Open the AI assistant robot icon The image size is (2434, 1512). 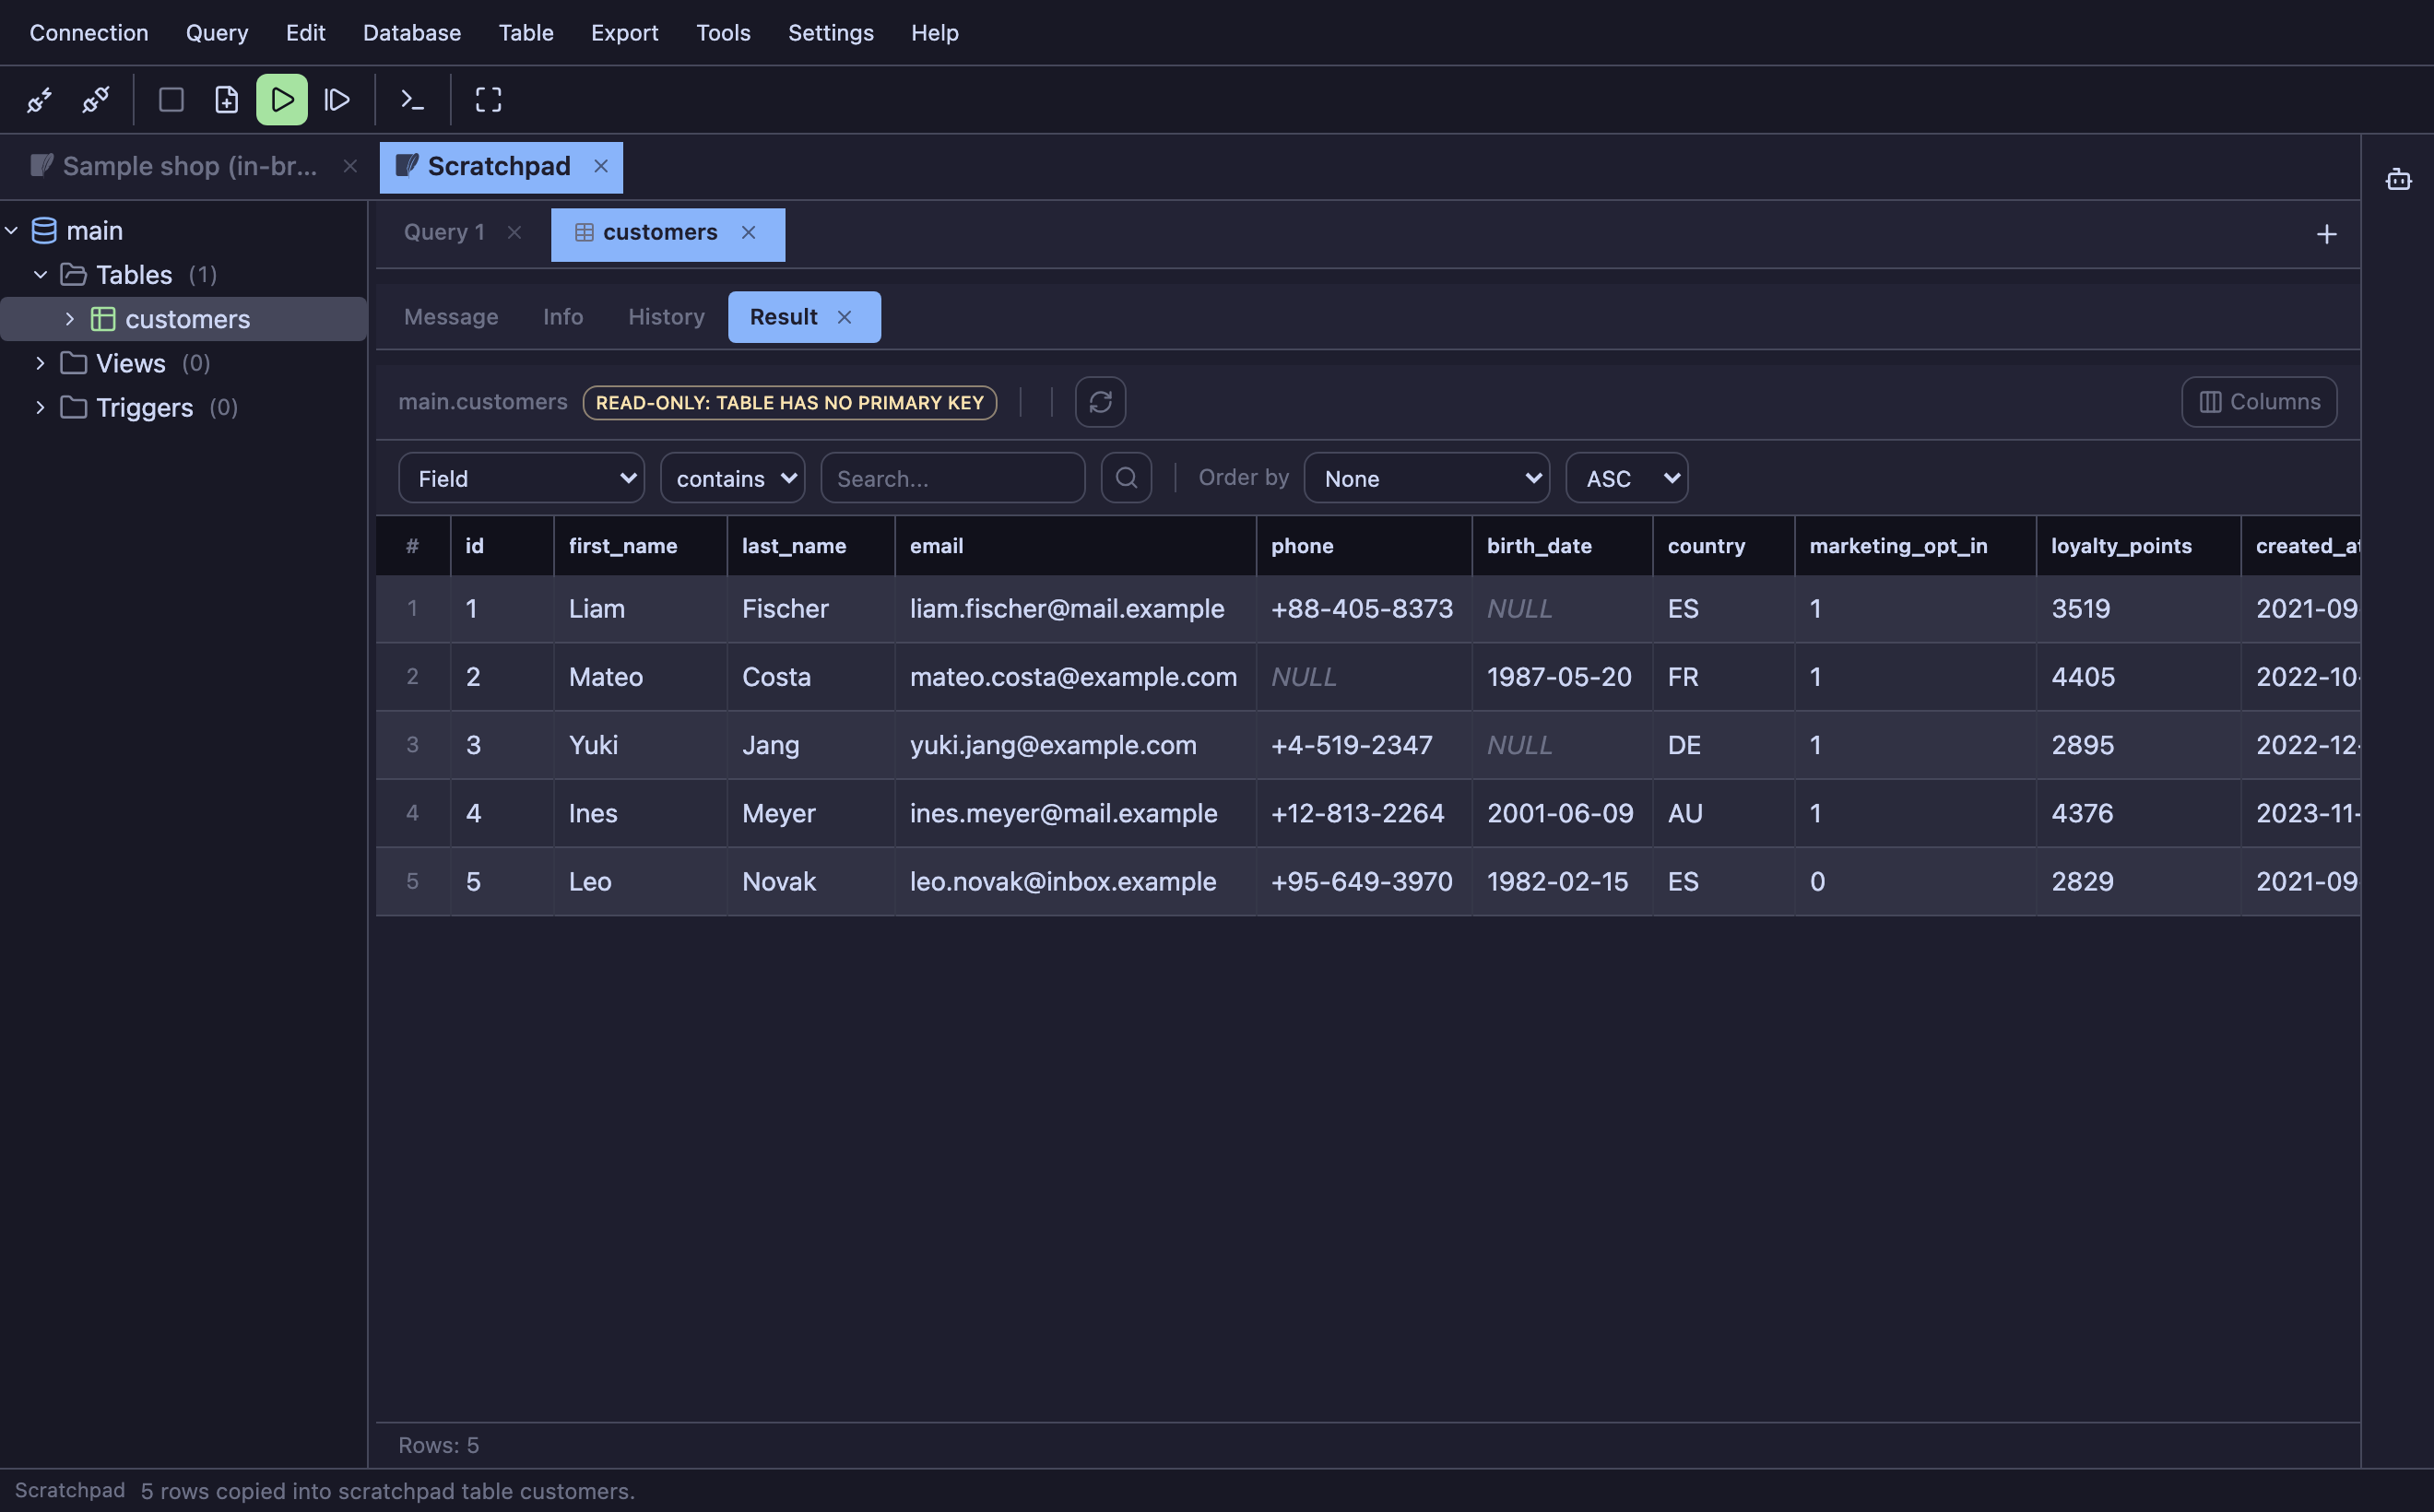click(x=2398, y=180)
